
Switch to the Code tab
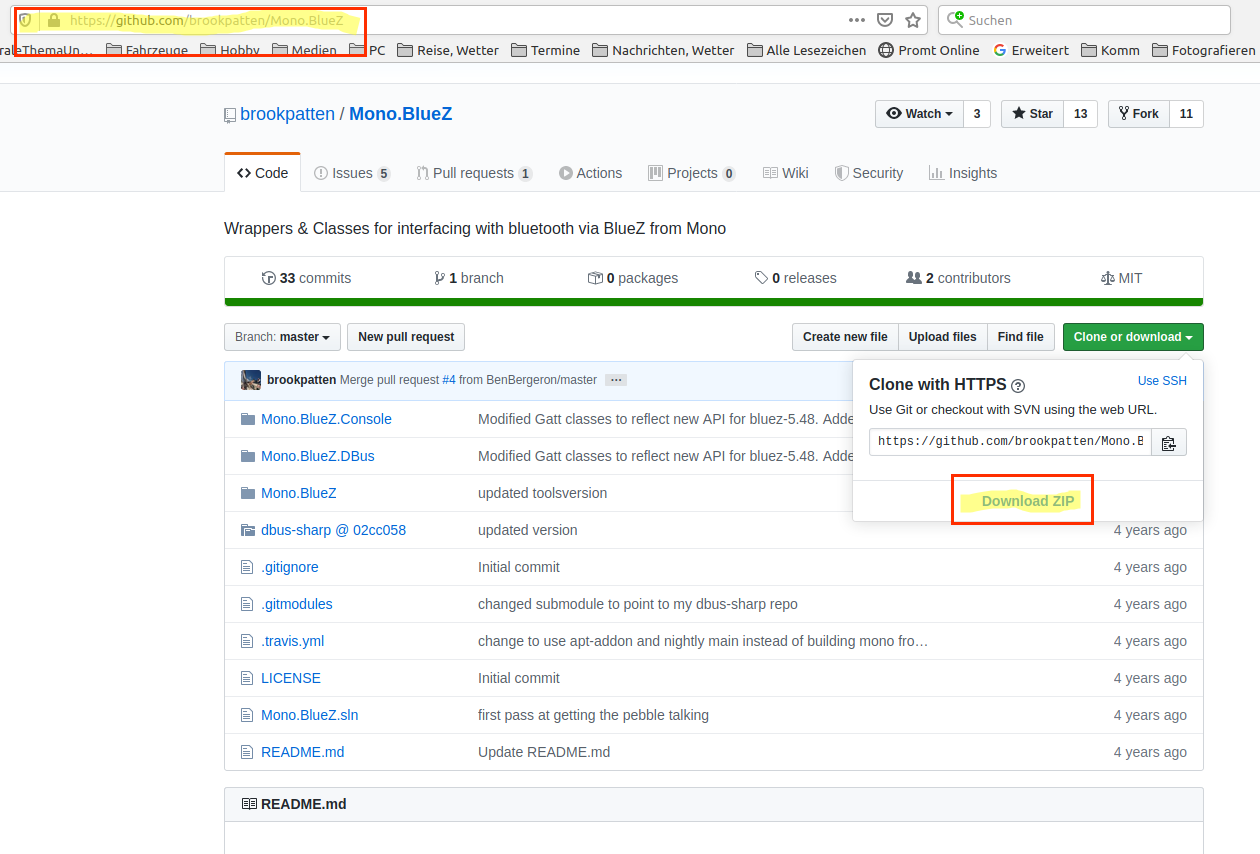coord(262,173)
